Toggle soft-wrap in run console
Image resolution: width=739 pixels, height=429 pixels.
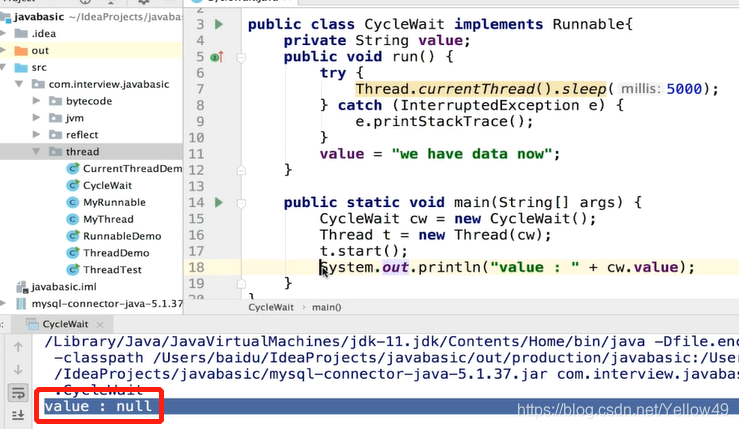tap(18, 392)
